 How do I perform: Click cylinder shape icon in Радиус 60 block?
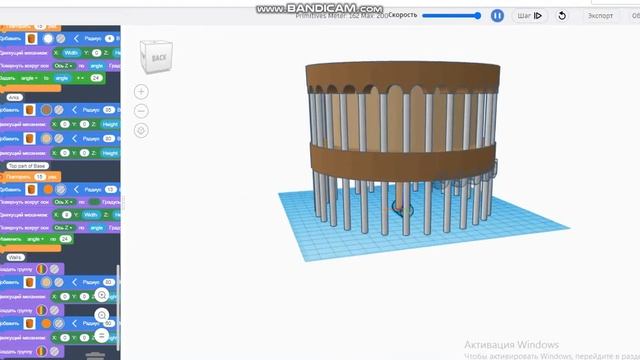29,323
